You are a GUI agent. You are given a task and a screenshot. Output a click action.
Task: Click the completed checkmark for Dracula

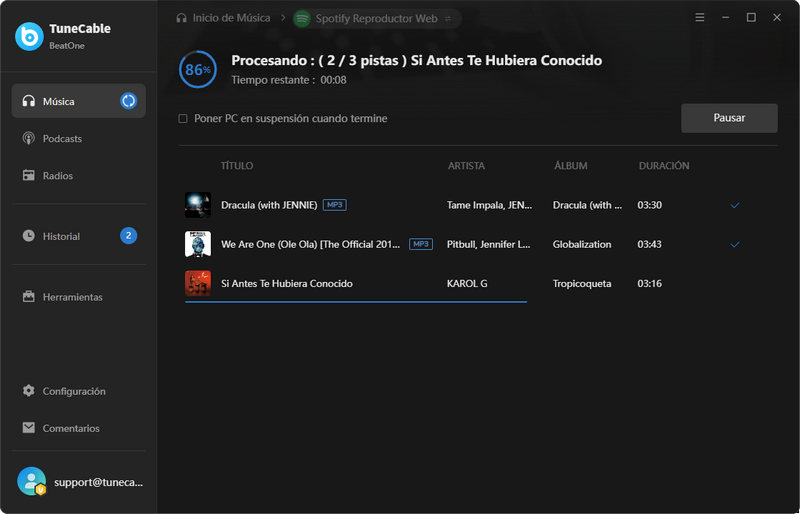(735, 205)
